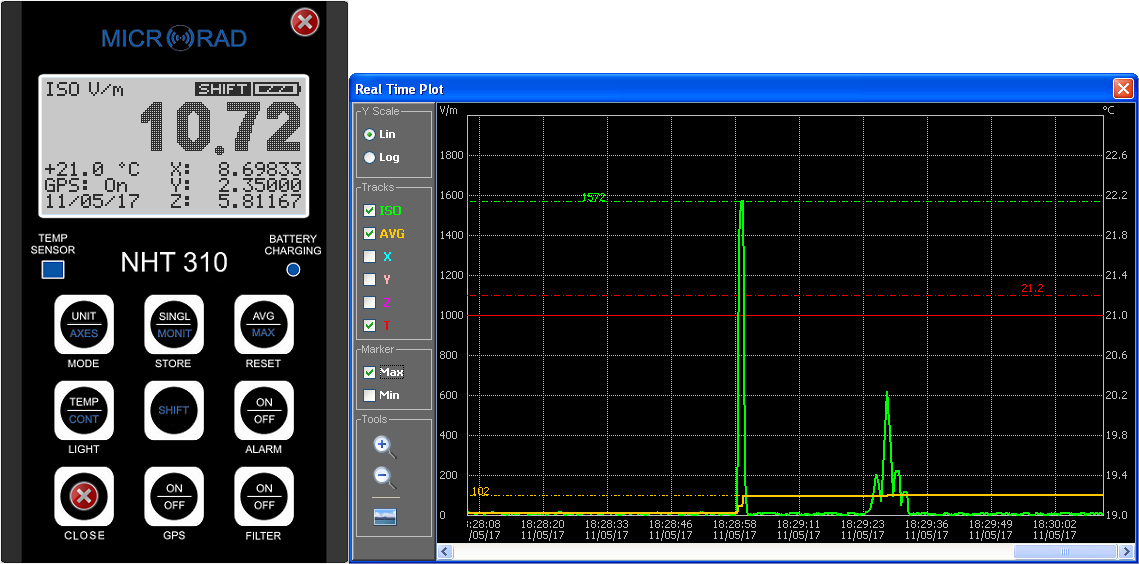Toggle the ALARM ON/OFF button
The height and width of the screenshot is (564, 1139).
coord(264,410)
